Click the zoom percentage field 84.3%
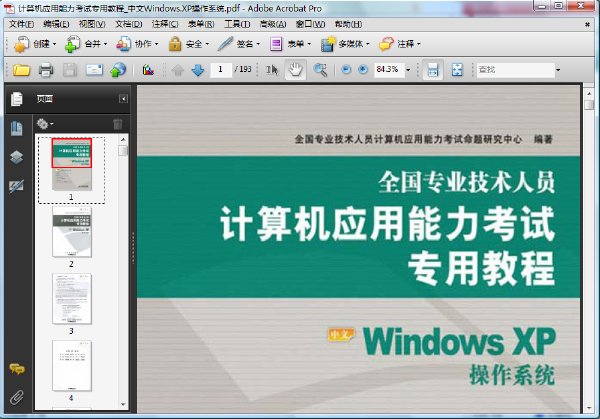 tap(388, 69)
